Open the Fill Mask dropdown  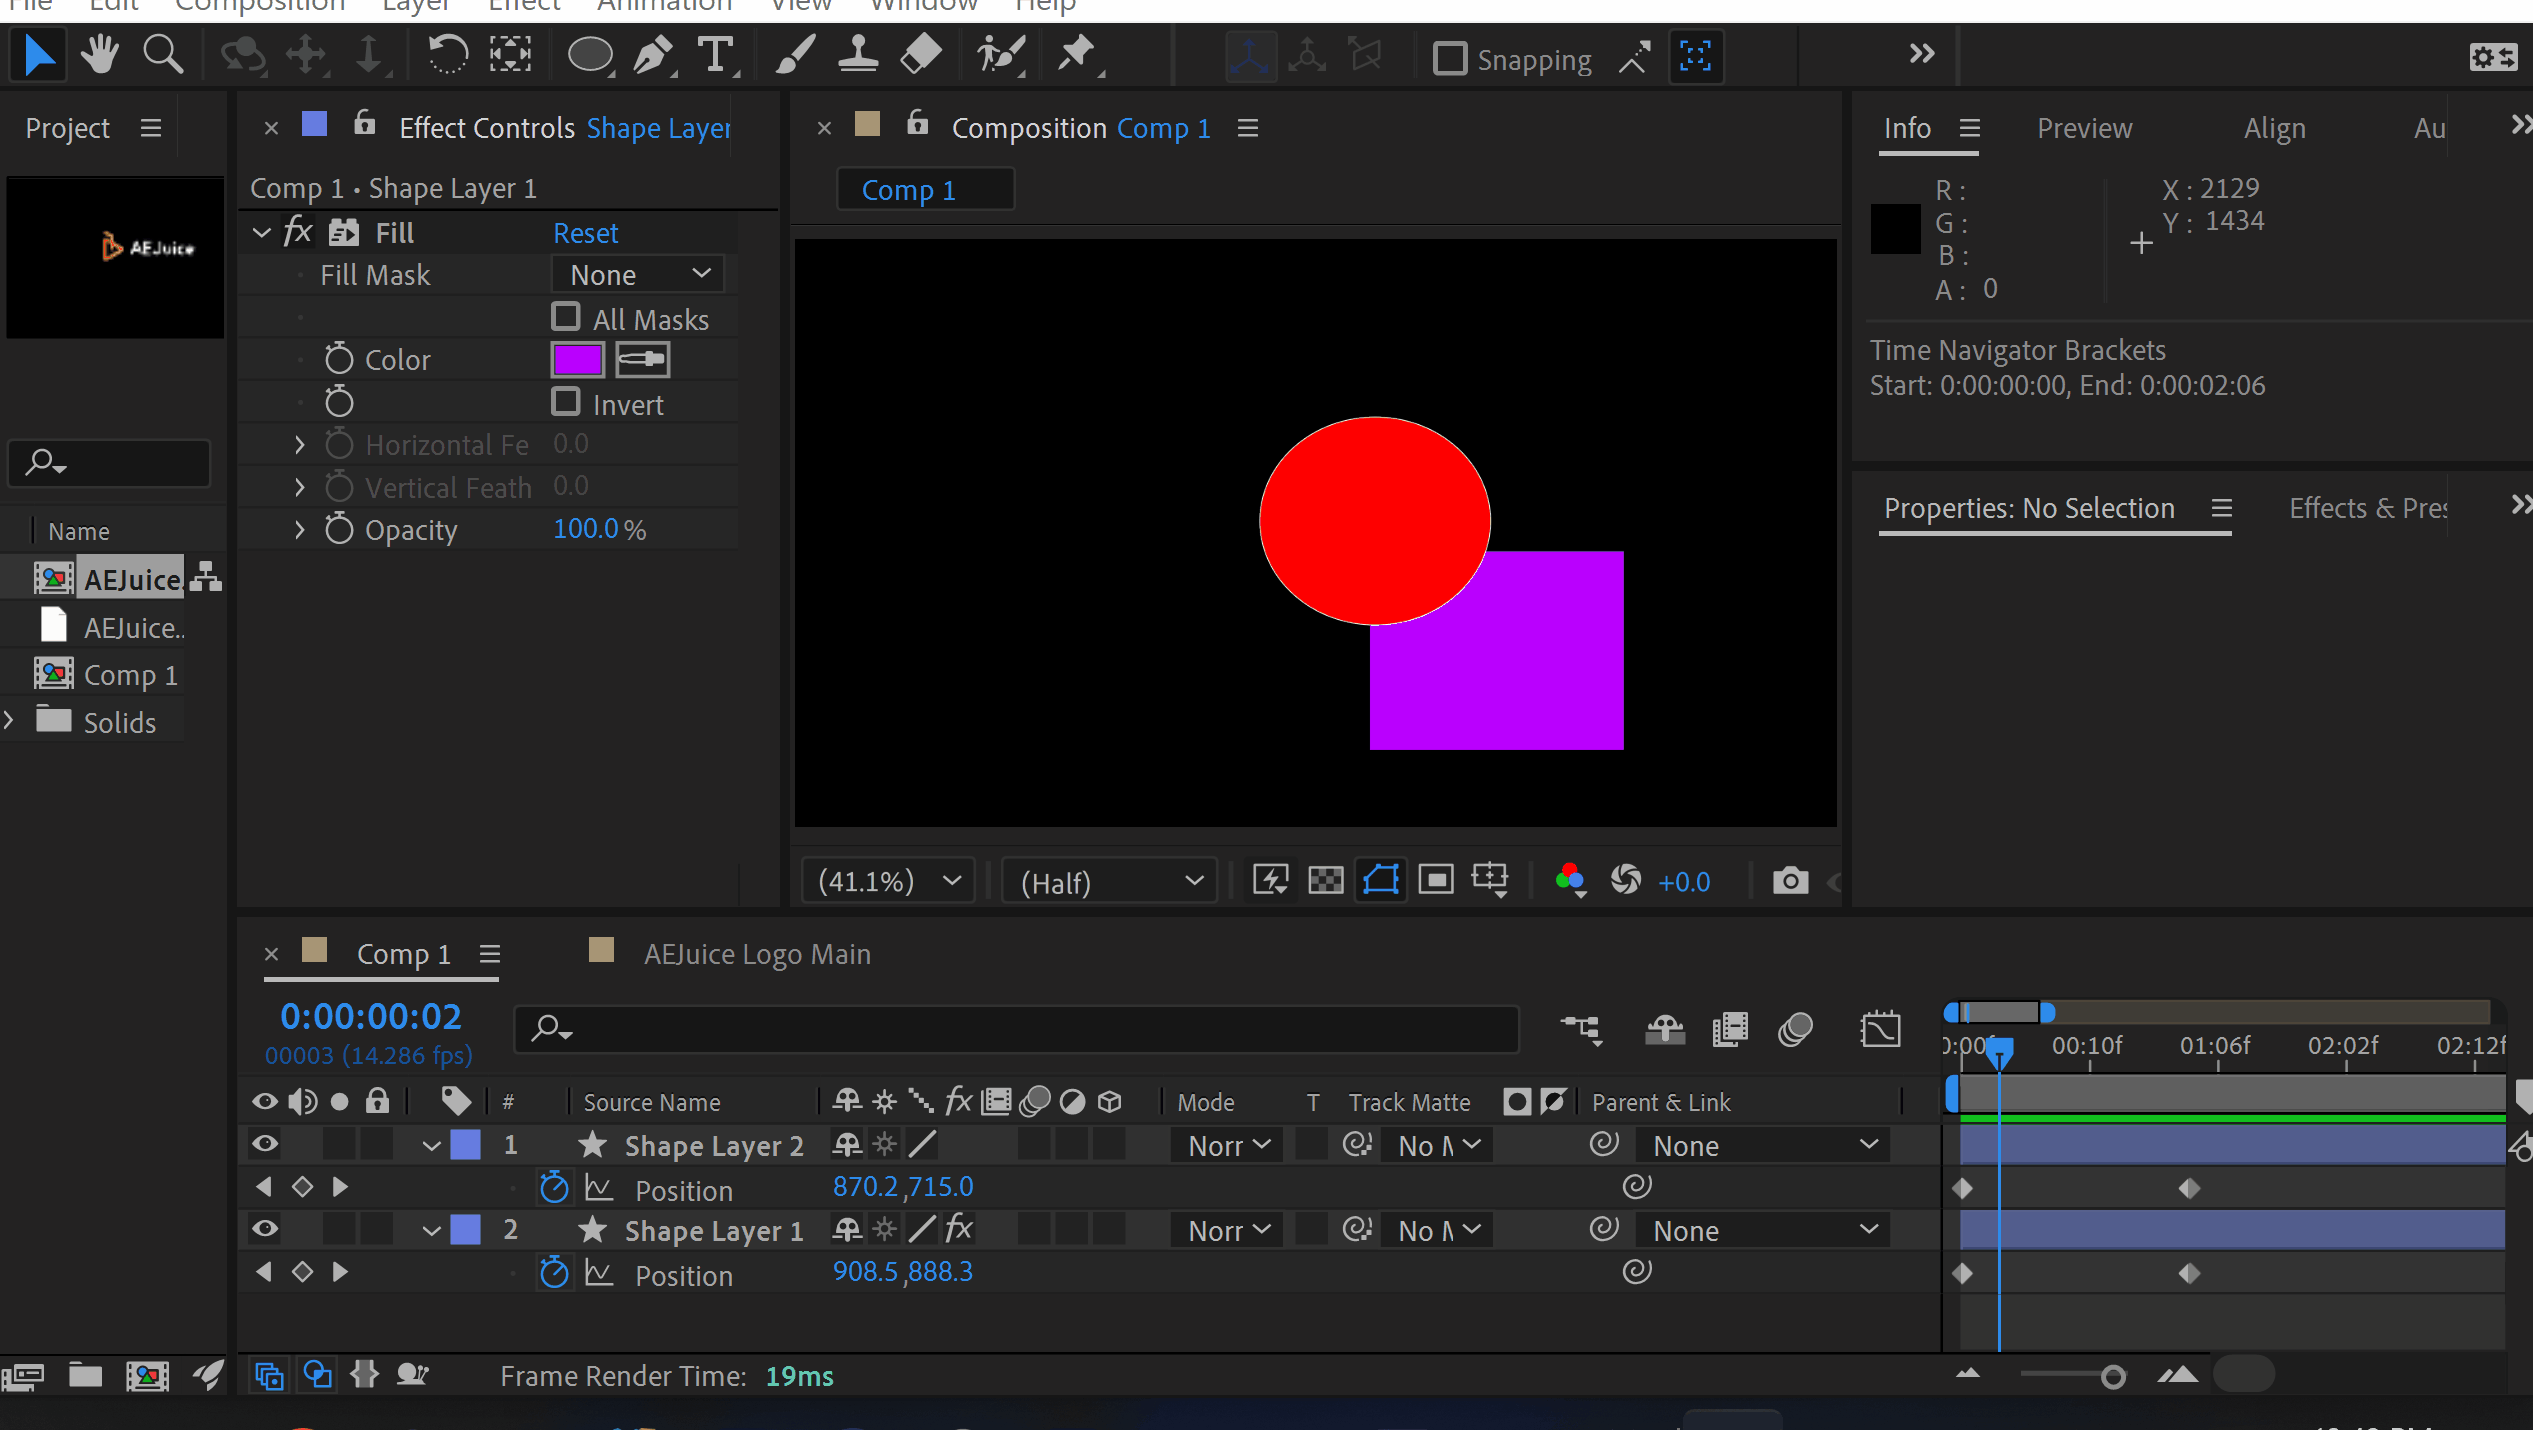click(x=638, y=274)
